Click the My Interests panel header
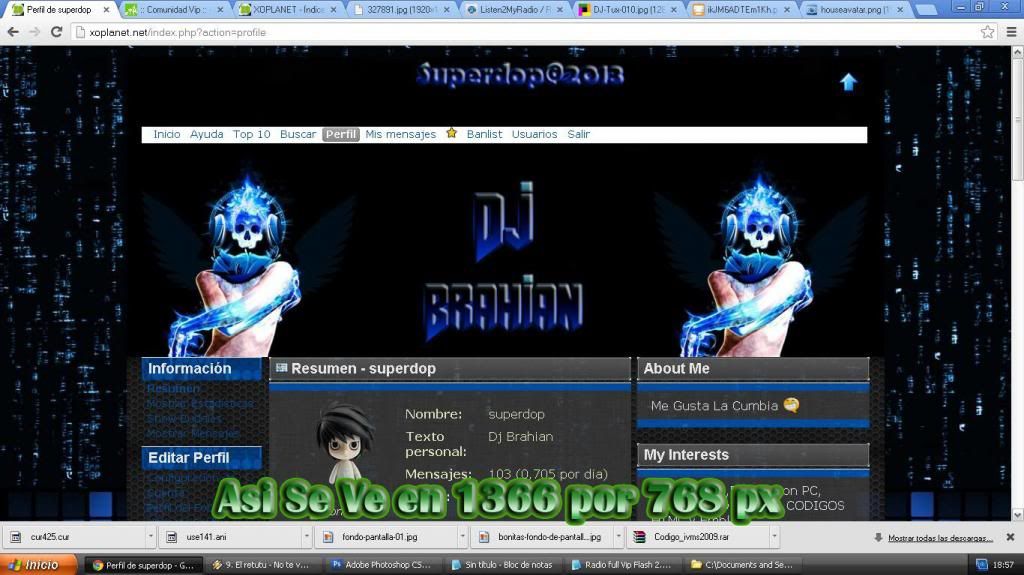This screenshot has width=1024, height=575. [753, 455]
